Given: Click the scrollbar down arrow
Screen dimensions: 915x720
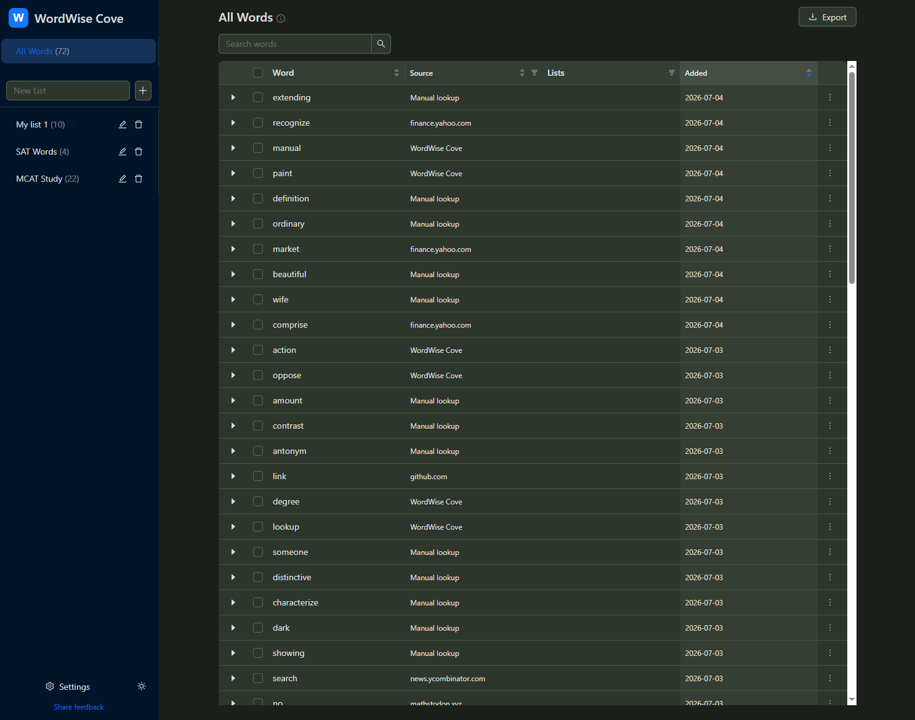Looking at the screenshot, I should point(852,699).
